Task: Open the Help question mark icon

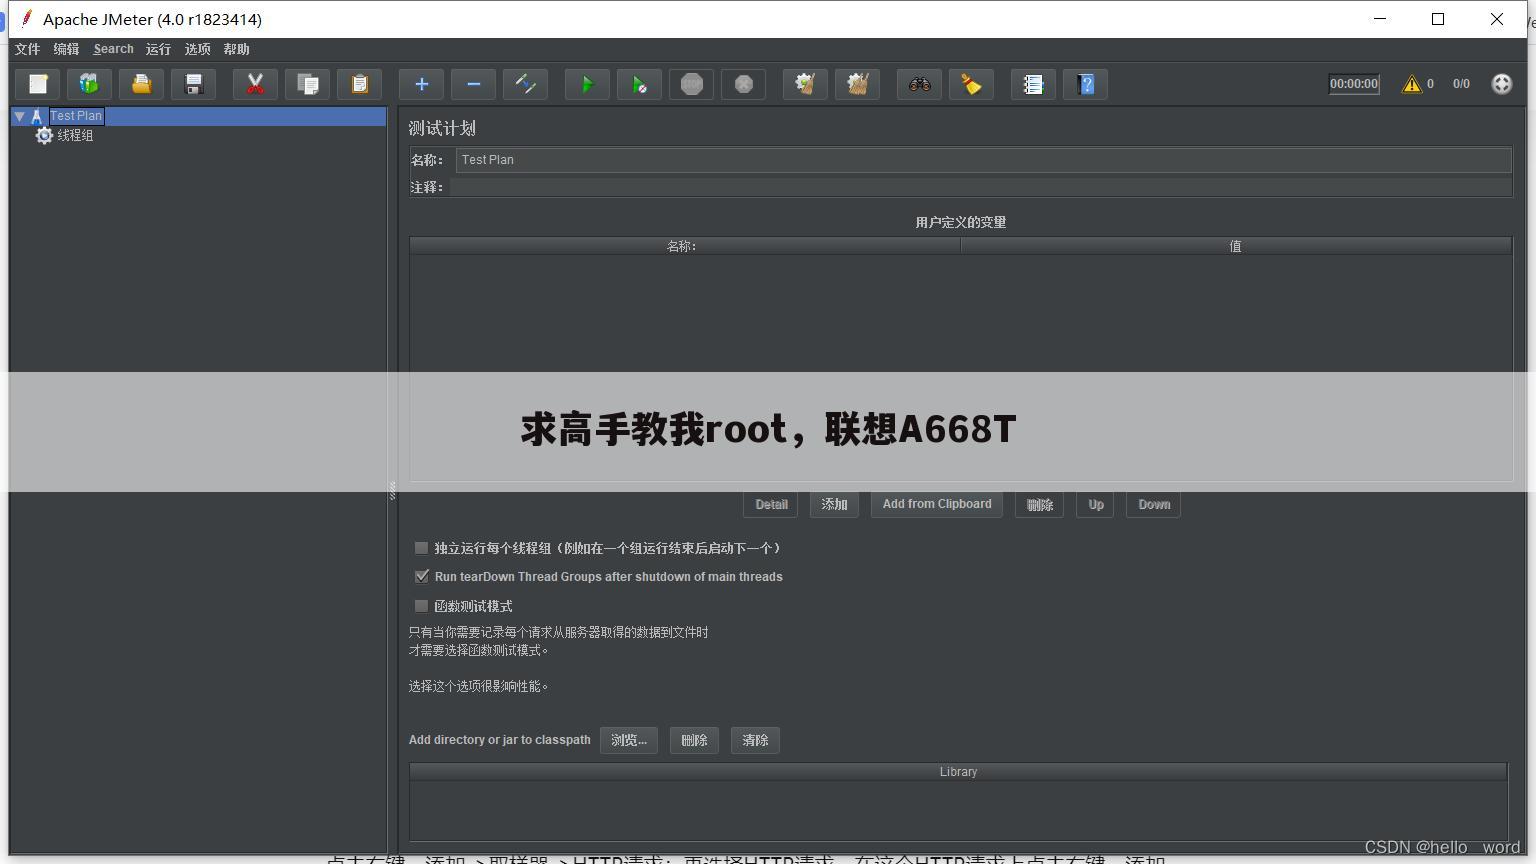Action: (x=1086, y=84)
